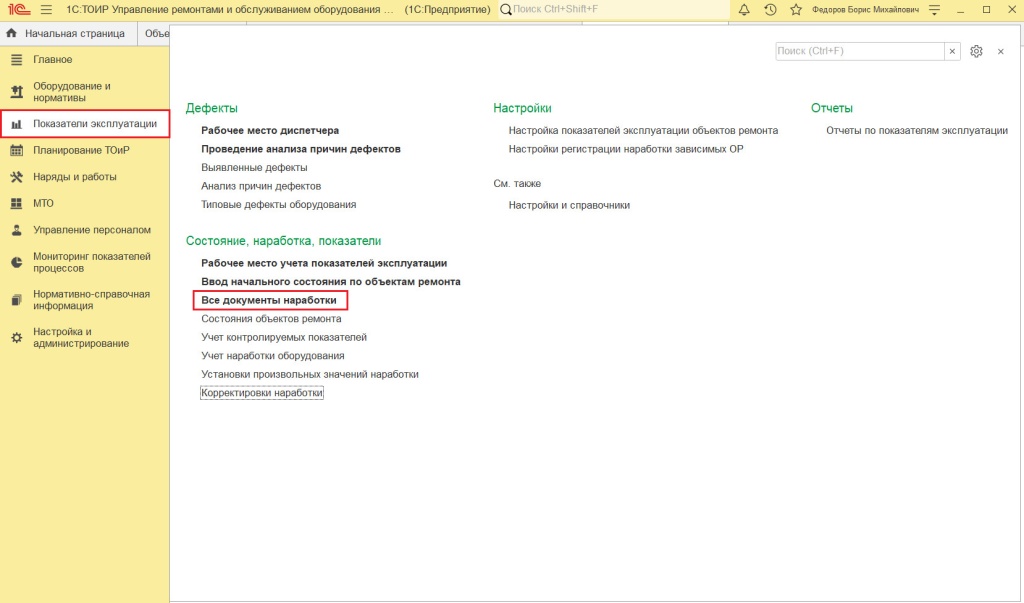1024x603 pixels.
Task: Open Рабочее место учета показателей эксплуатации
Action: (324, 263)
